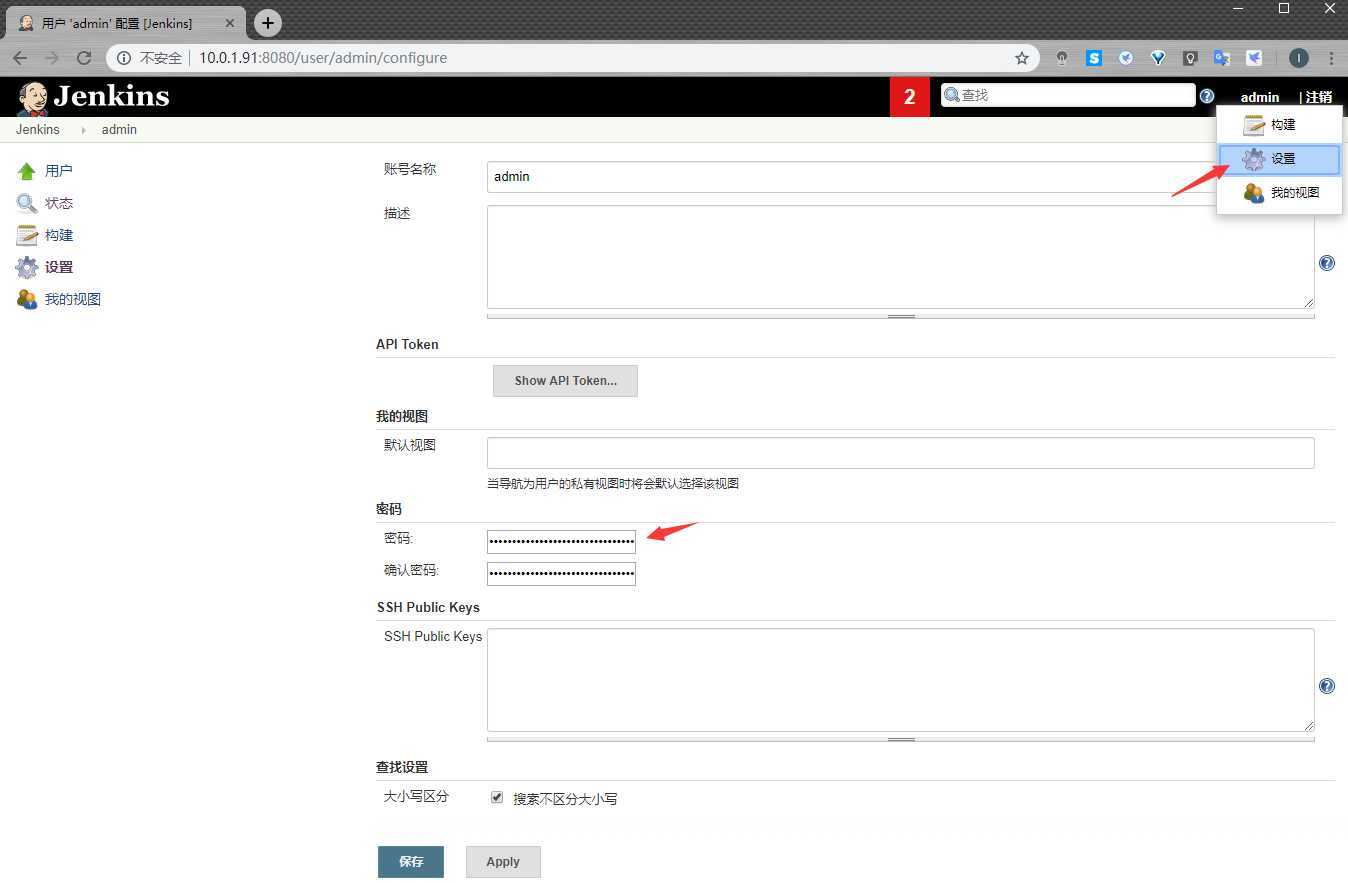Viewport: 1348px width, 883px height.
Task: Open the 用户 green arrow sidebar icon
Action: point(27,172)
